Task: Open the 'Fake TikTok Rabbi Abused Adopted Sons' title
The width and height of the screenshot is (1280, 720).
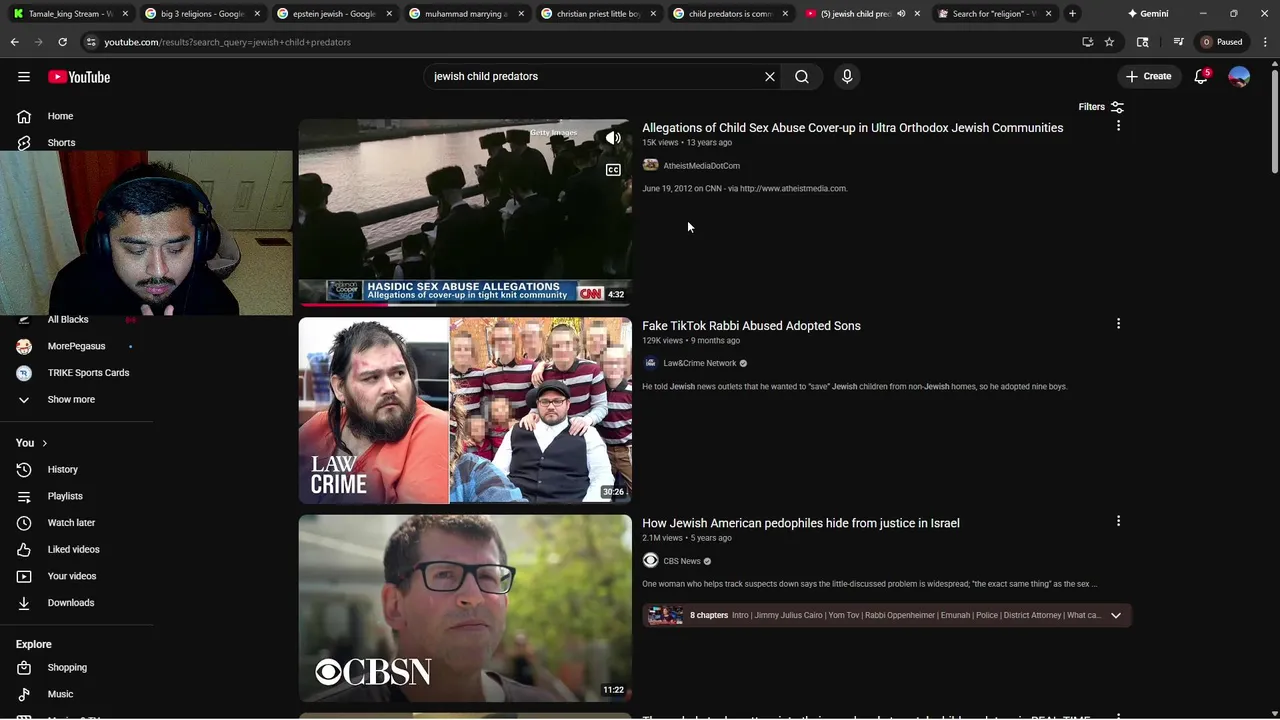Action: coord(751,326)
